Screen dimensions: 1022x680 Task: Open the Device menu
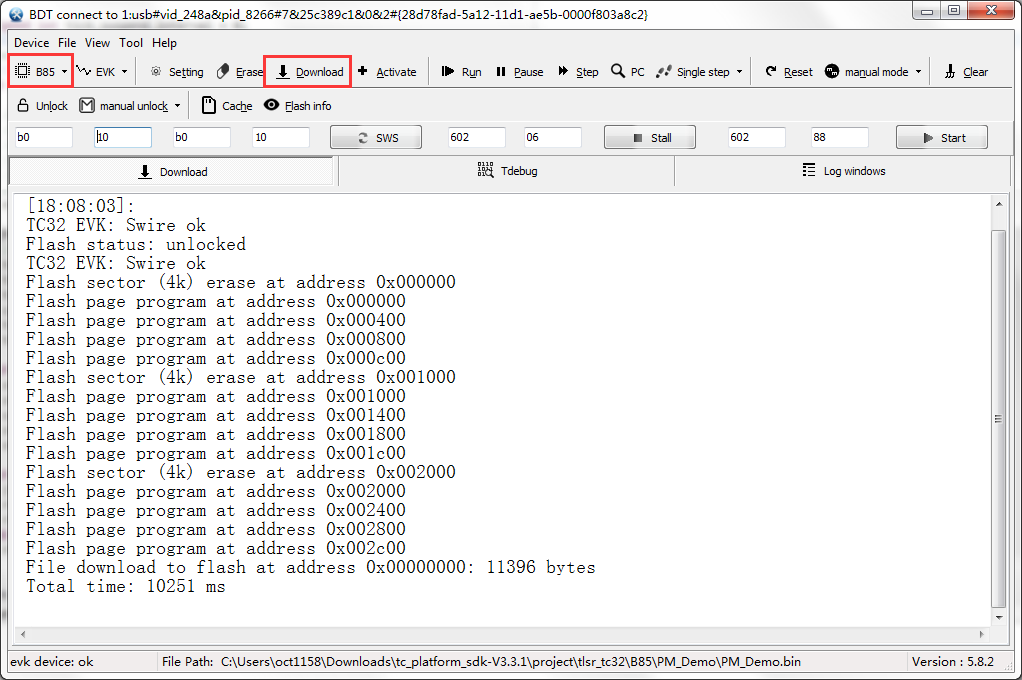pyautogui.click(x=31, y=43)
